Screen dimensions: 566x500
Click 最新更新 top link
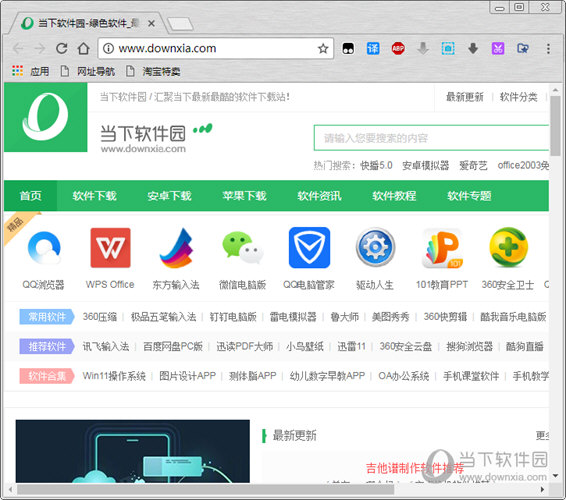[465, 97]
